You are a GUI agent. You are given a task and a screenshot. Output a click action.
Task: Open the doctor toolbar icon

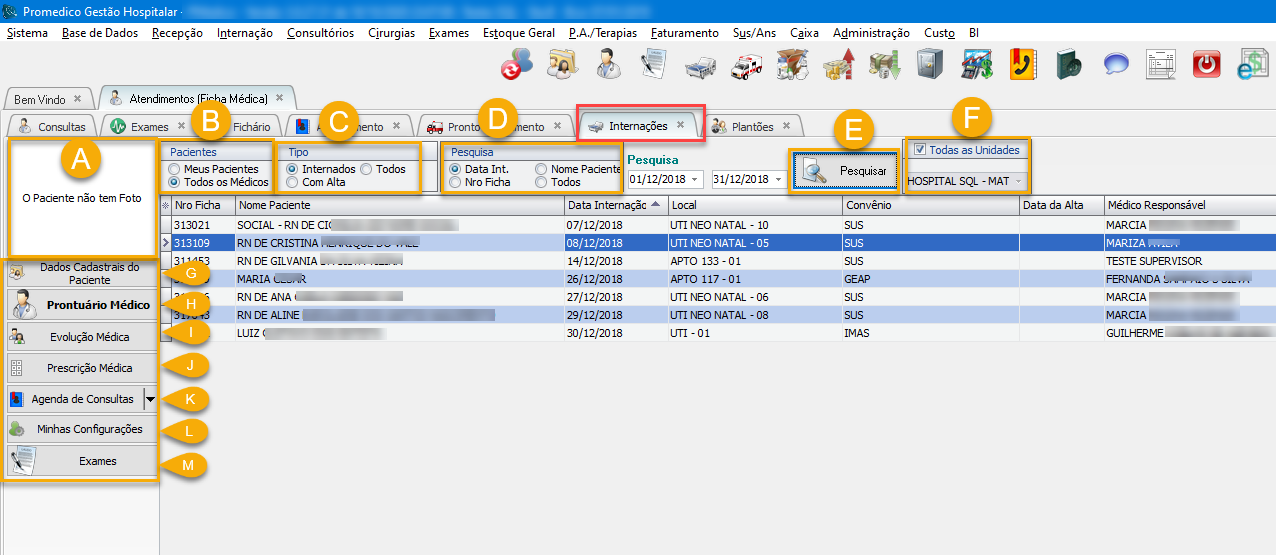608,65
